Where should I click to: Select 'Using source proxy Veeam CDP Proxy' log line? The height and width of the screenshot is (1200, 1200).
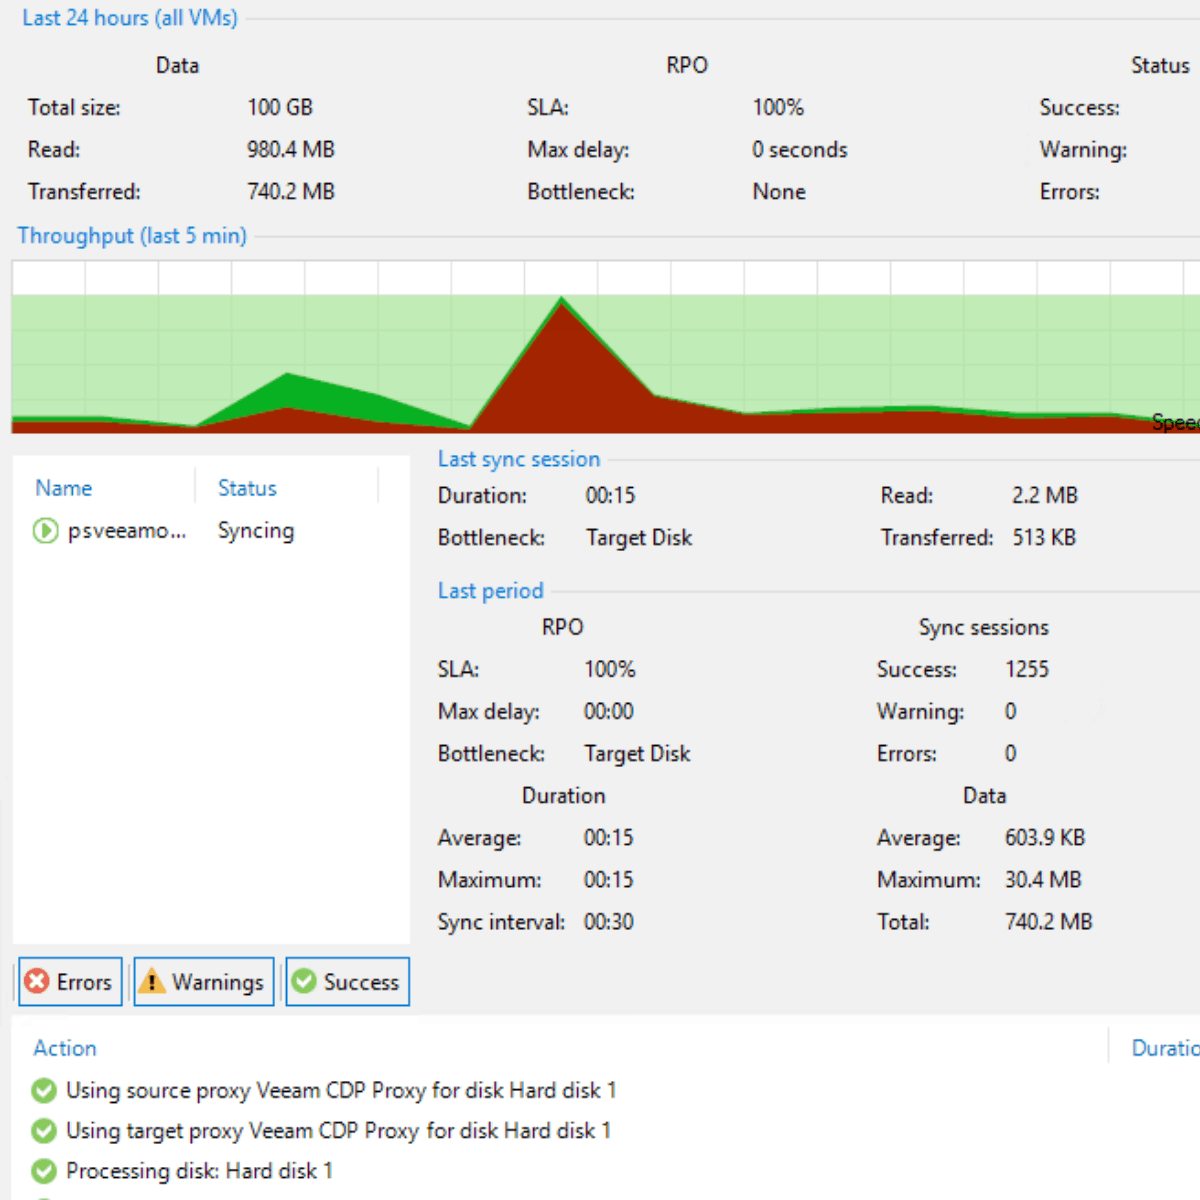(x=341, y=1090)
